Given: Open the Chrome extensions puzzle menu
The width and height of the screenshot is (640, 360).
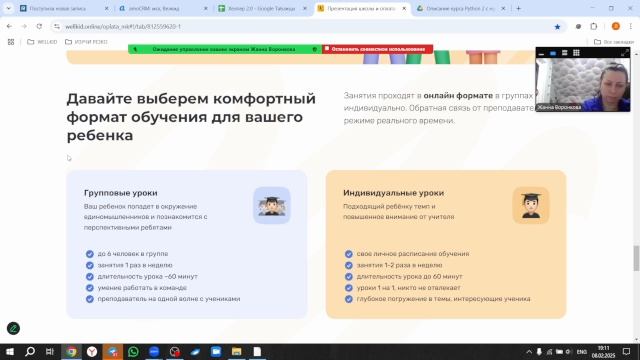Looking at the screenshot, I should [593, 27].
